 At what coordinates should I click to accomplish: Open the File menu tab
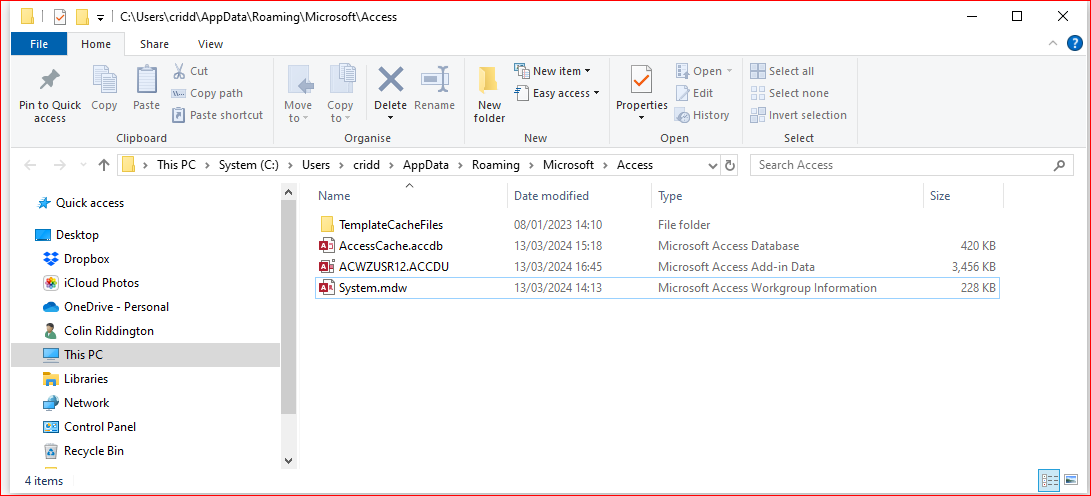pyautogui.click(x=39, y=44)
